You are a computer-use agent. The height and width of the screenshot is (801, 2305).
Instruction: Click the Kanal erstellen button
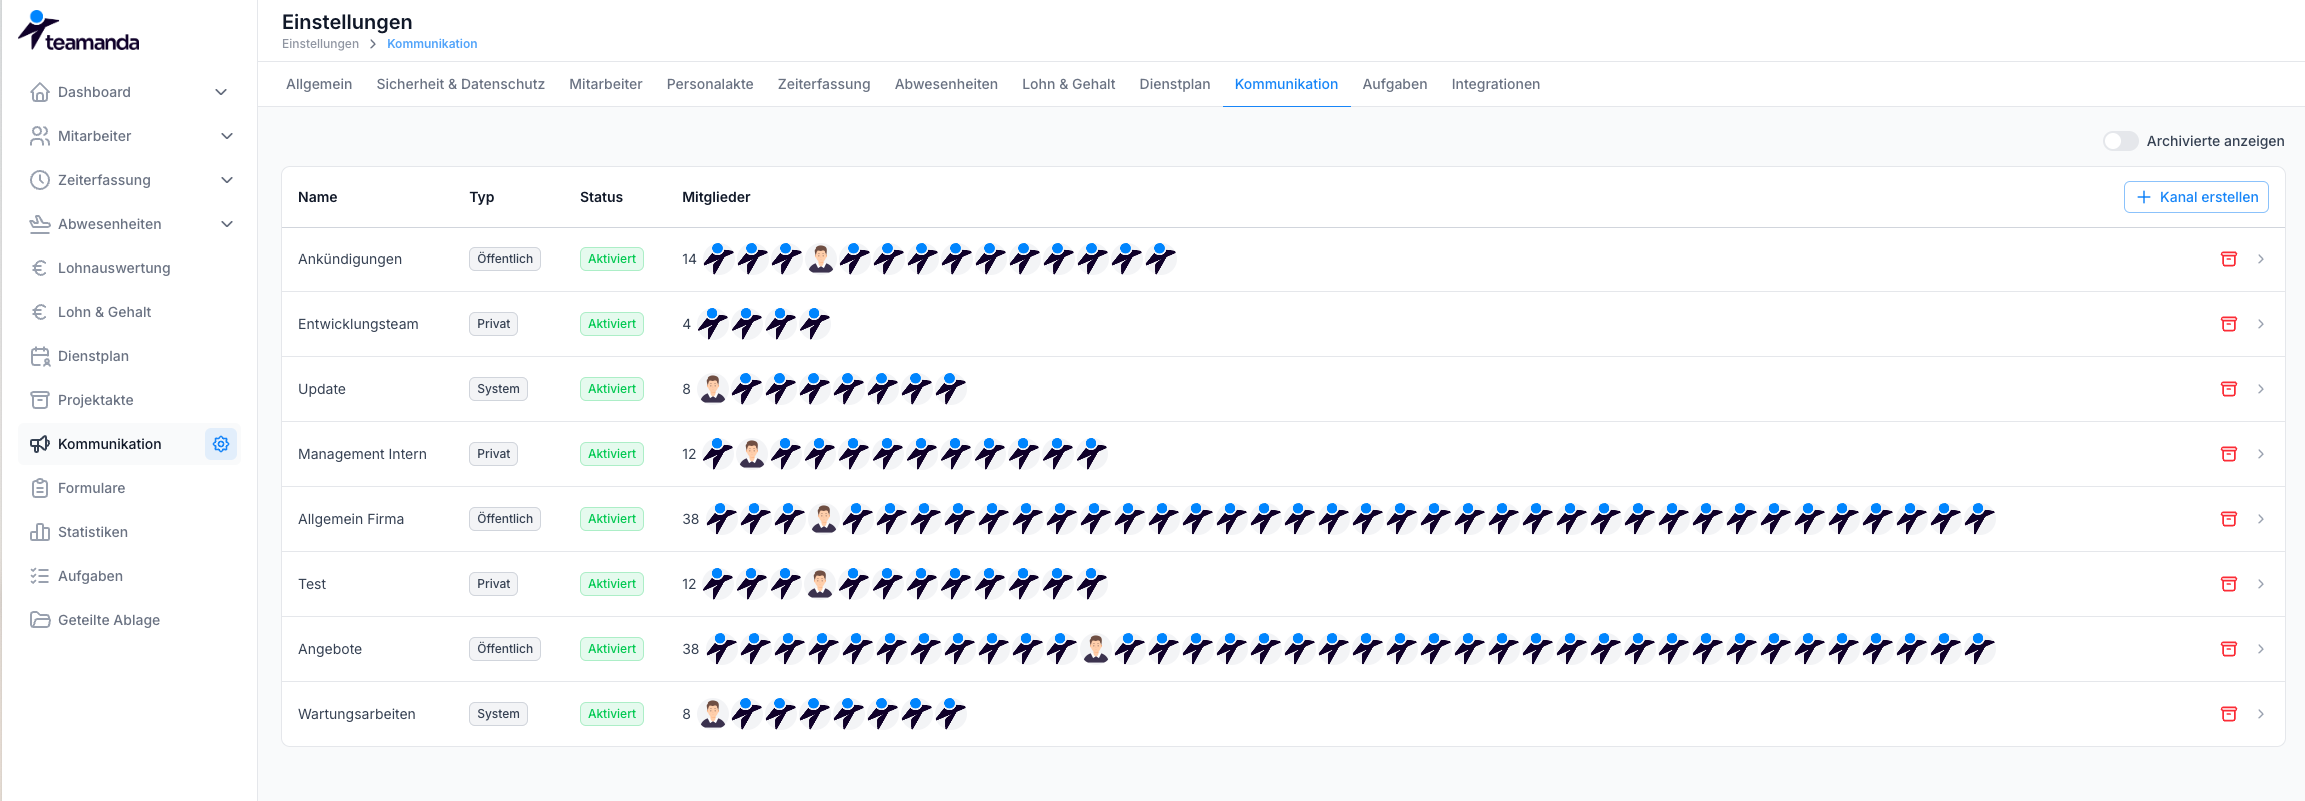(x=2196, y=197)
